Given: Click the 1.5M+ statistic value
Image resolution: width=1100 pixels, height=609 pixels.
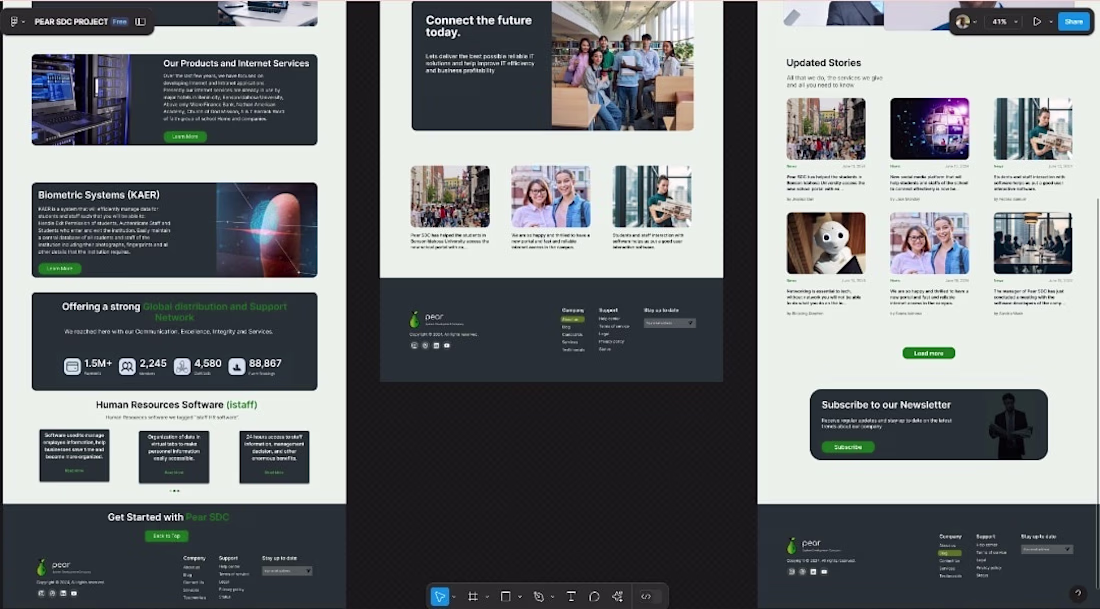Looking at the screenshot, I should point(98,363).
